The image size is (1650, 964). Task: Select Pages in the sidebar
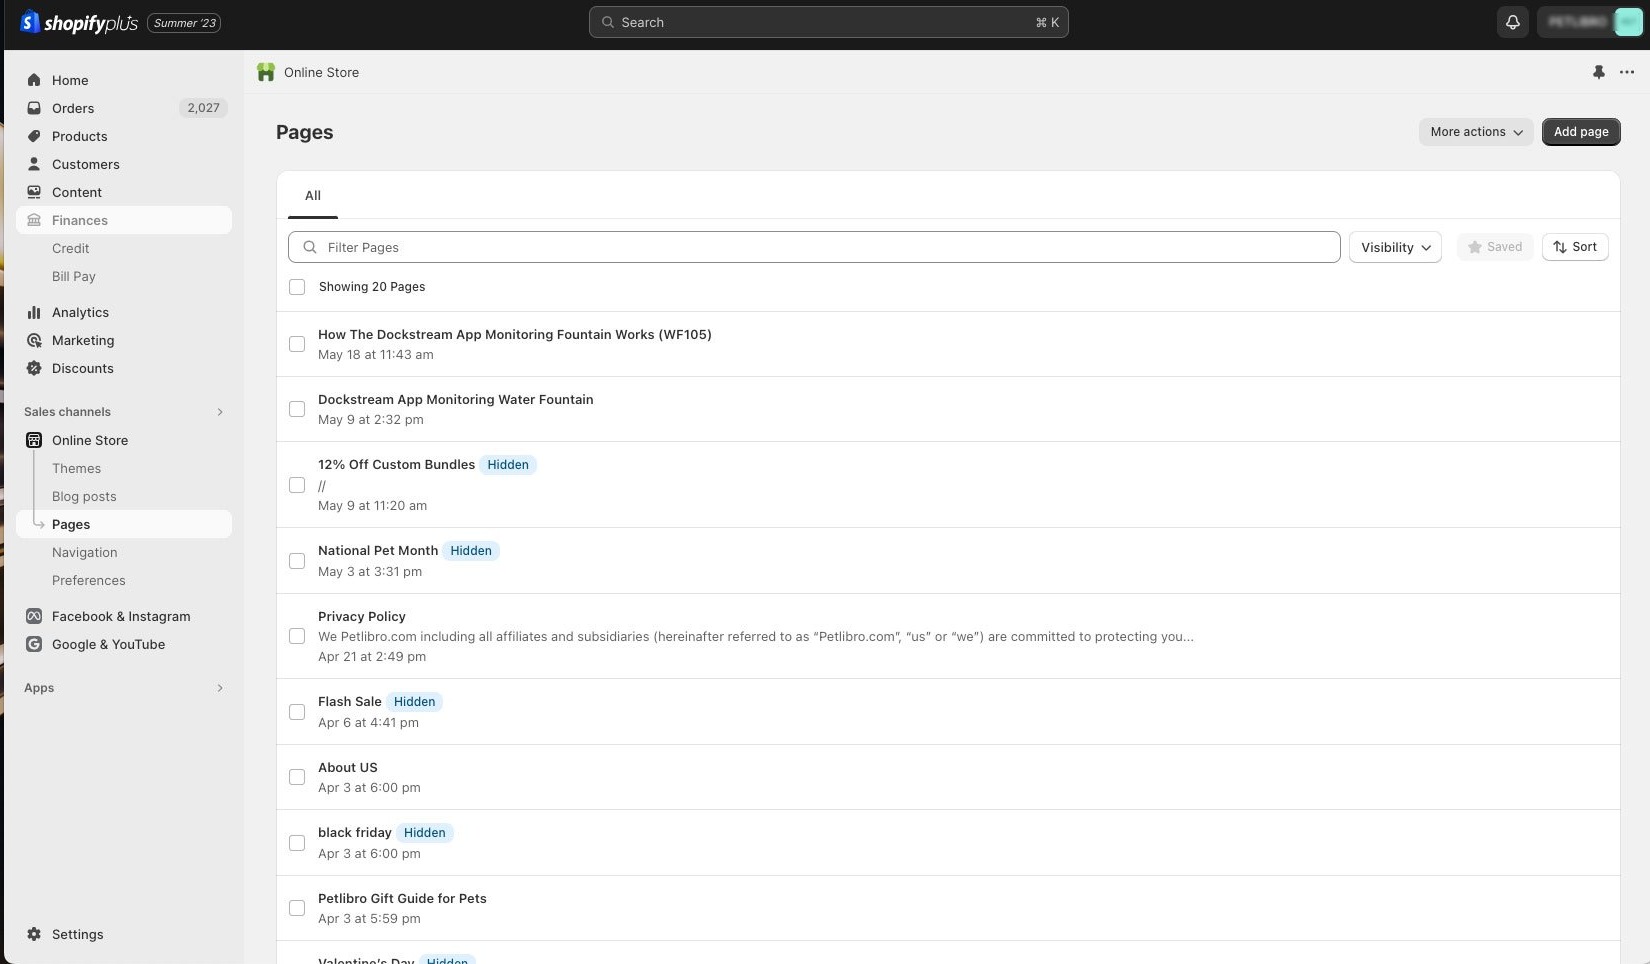pos(124,524)
